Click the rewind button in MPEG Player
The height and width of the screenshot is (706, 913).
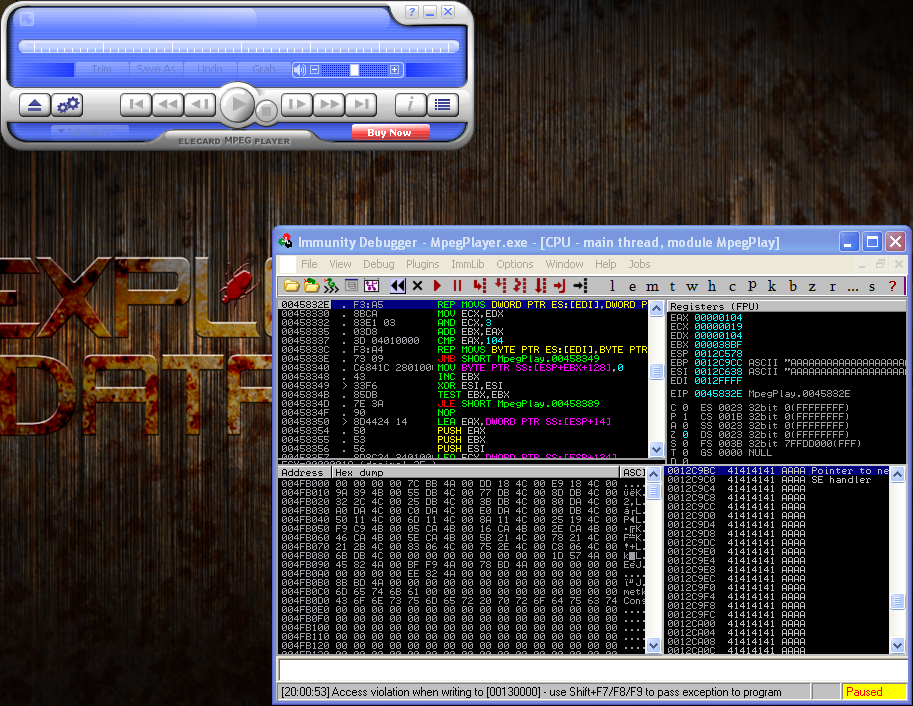click(168, 105)
